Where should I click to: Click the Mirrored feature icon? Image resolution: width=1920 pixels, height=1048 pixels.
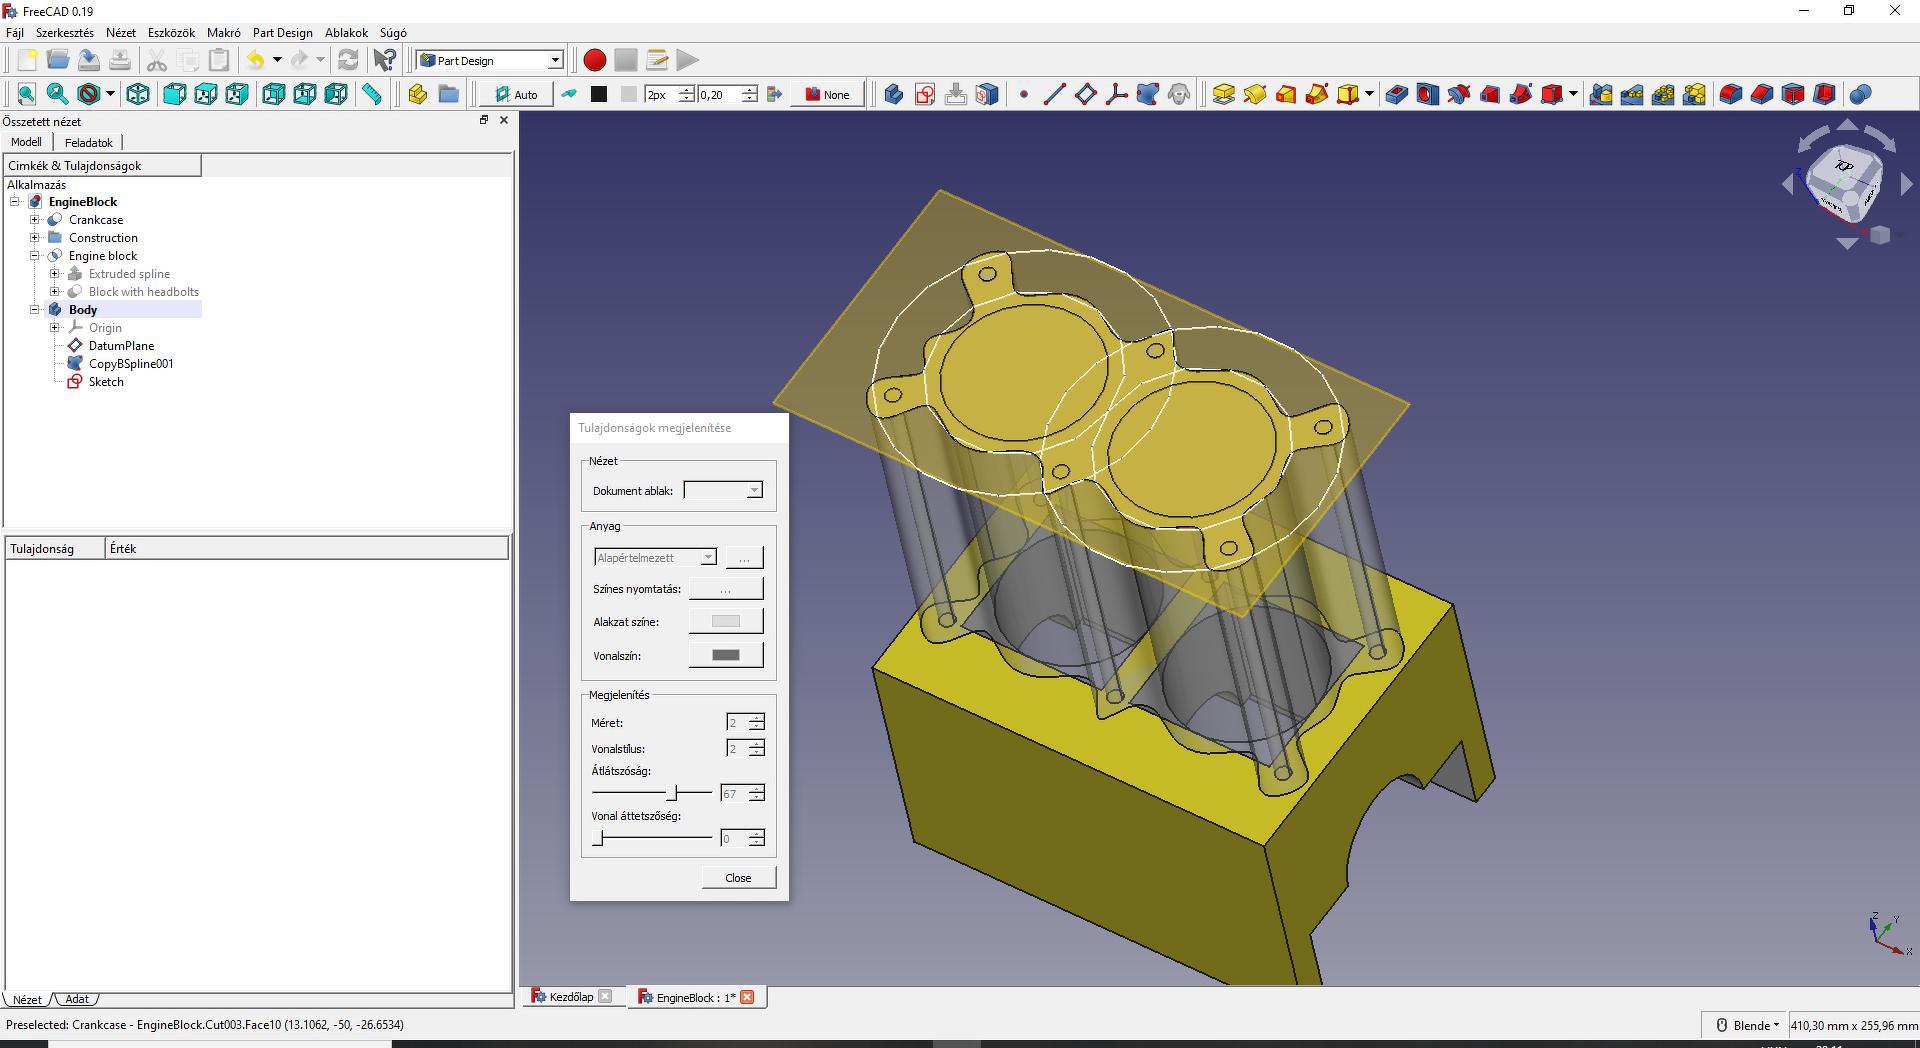point(1601,94)
